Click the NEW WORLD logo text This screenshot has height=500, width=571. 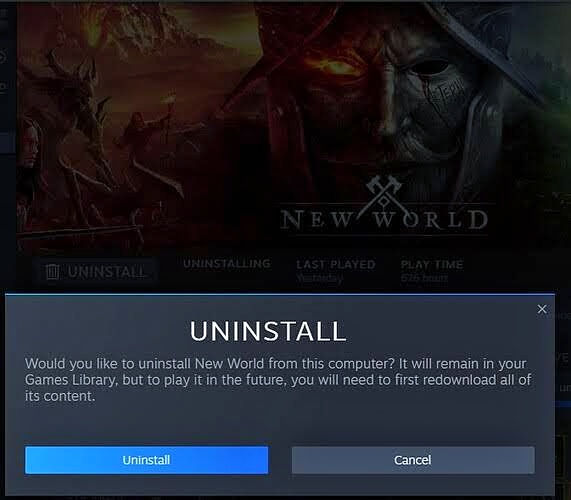384,219
